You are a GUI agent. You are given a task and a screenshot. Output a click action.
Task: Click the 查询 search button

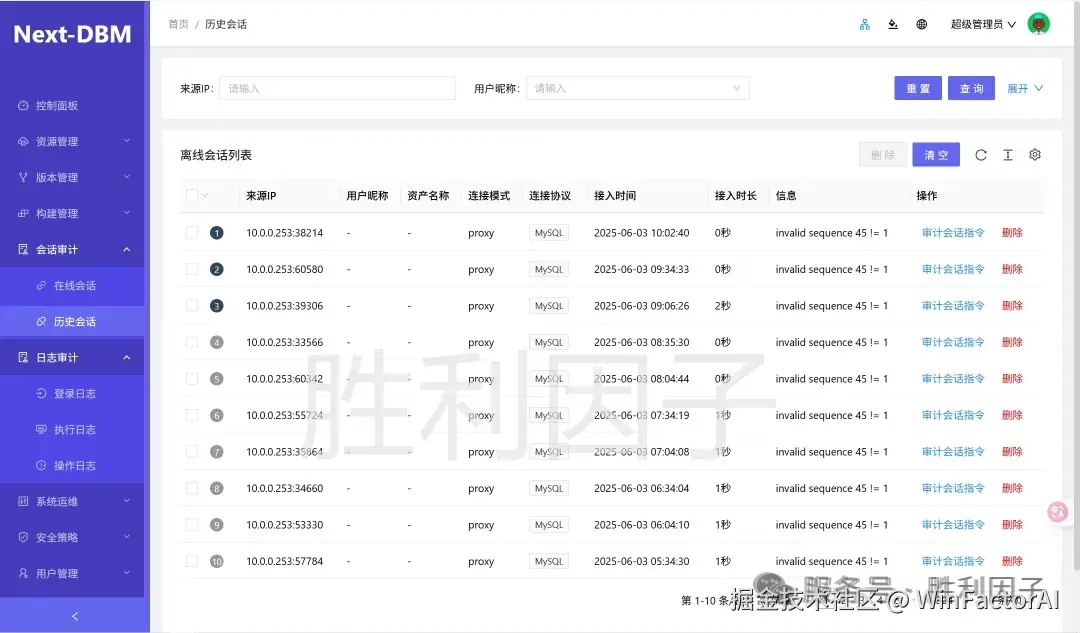coord(970,88)
